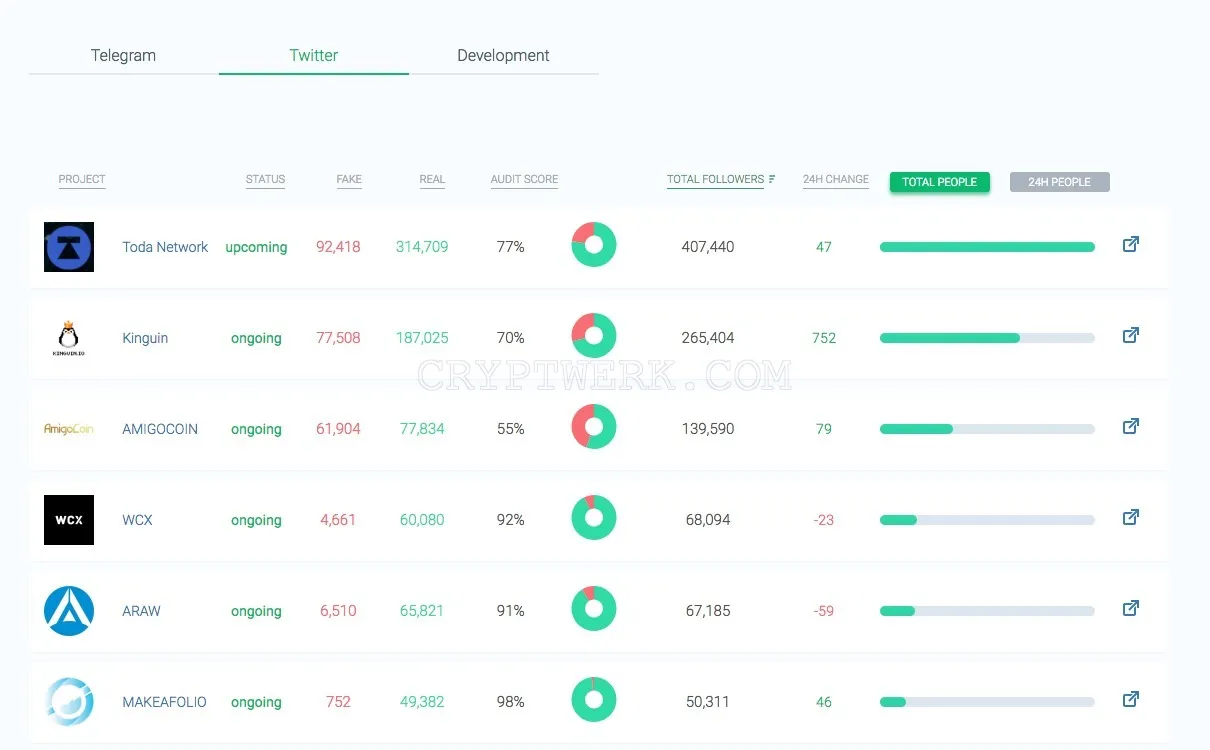The width and height of the screenshot is (1210, 750).
Task: Open external link icon for ARAW
Action: click(x=1131, y=608)
